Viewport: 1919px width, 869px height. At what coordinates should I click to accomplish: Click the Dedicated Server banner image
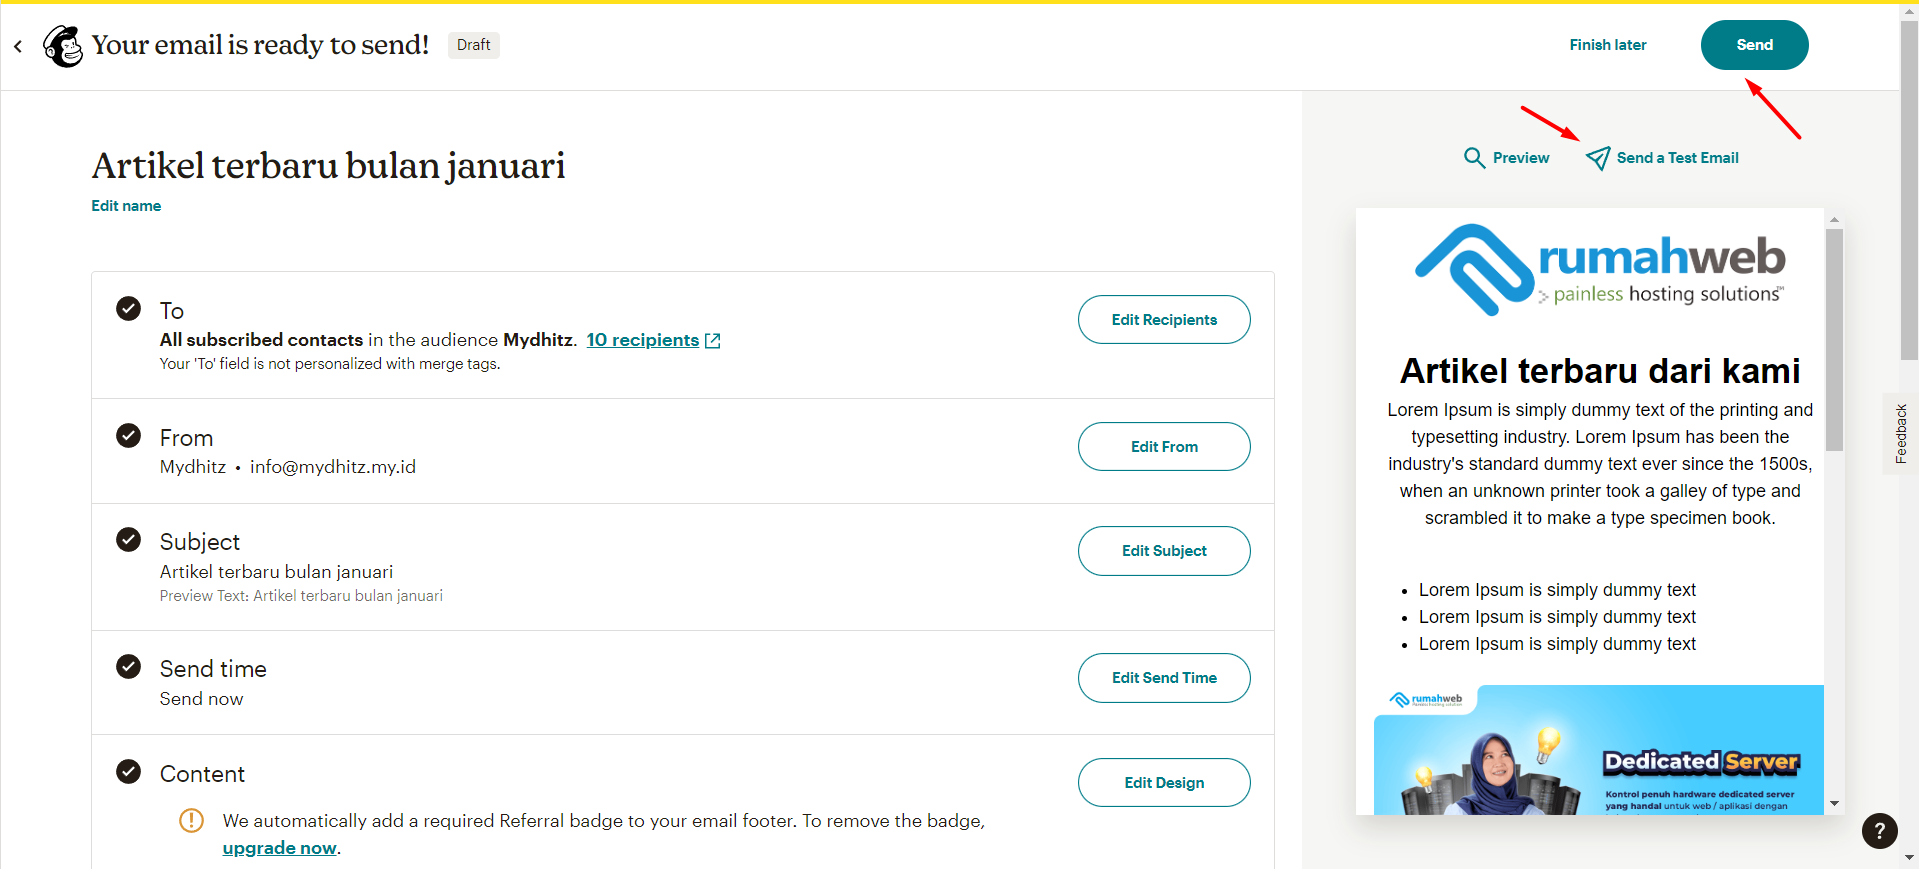(1598, 750)
